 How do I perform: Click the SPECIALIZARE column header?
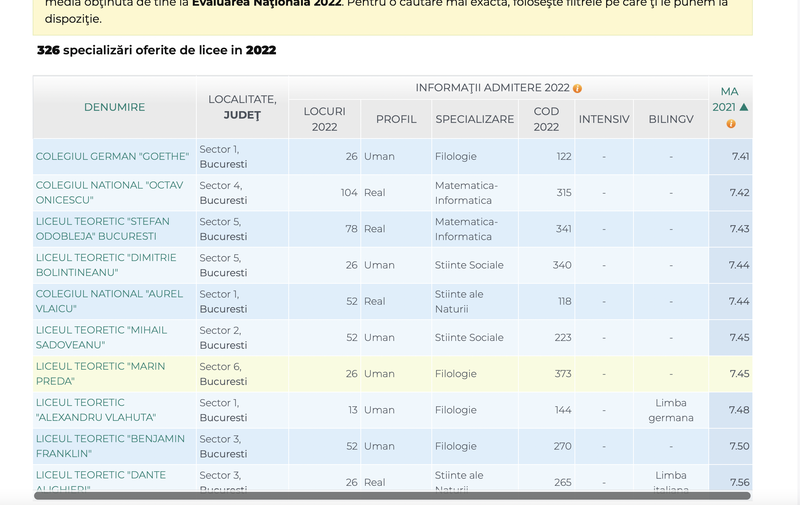[474, 119]
